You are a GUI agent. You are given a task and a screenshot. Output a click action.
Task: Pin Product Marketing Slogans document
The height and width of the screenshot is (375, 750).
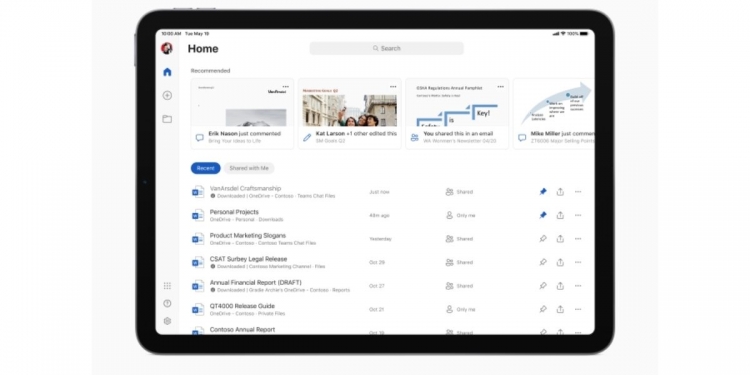coord(543,239)
